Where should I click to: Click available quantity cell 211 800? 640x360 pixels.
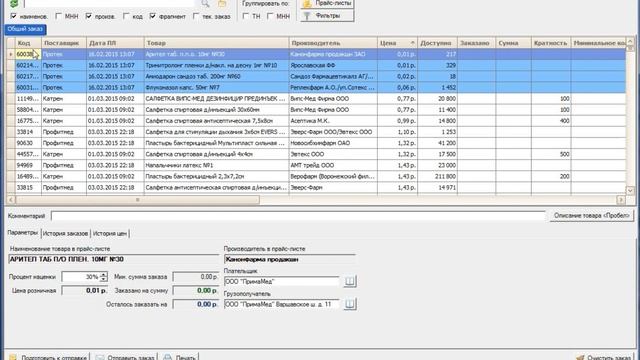coord(437,176)
